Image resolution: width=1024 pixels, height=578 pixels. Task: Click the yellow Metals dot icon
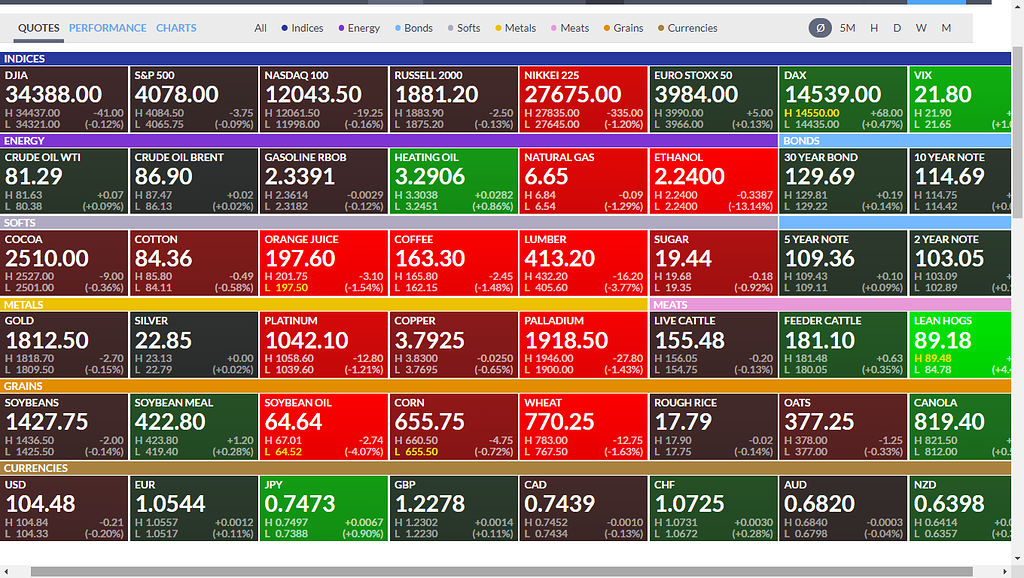click(x=499, y=28)
